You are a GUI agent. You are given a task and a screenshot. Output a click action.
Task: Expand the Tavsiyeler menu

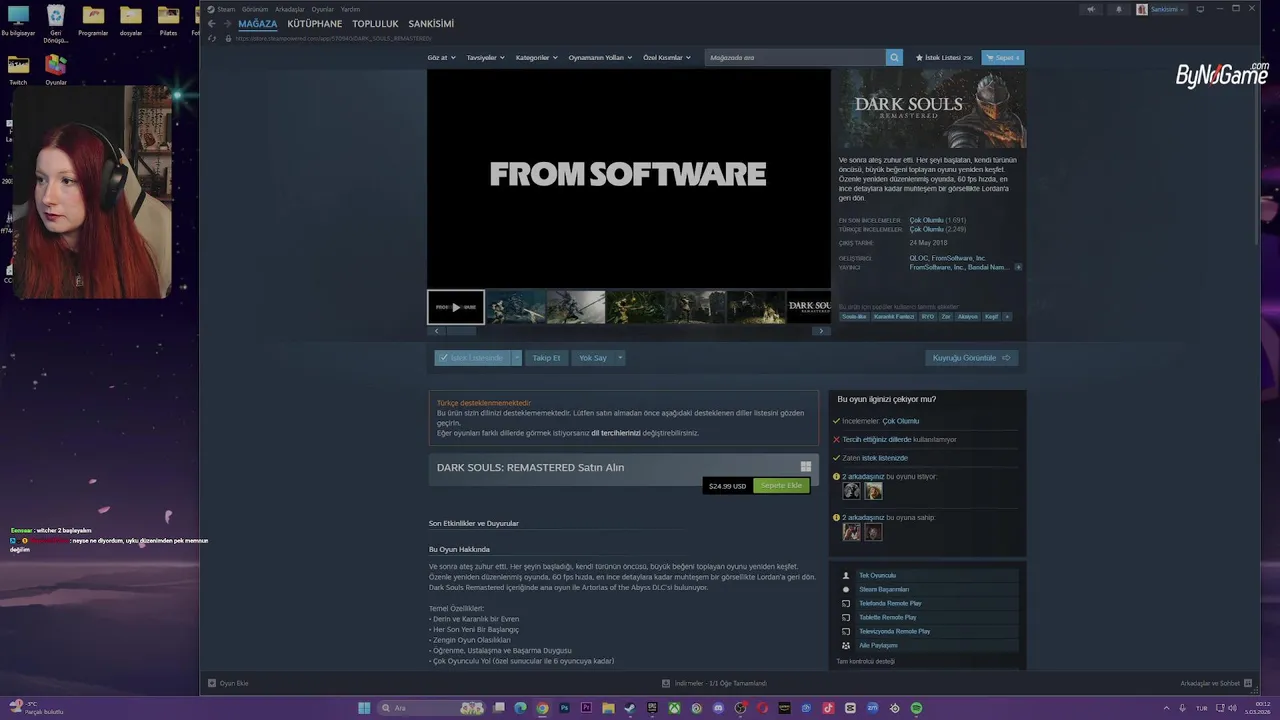[485, 58]
